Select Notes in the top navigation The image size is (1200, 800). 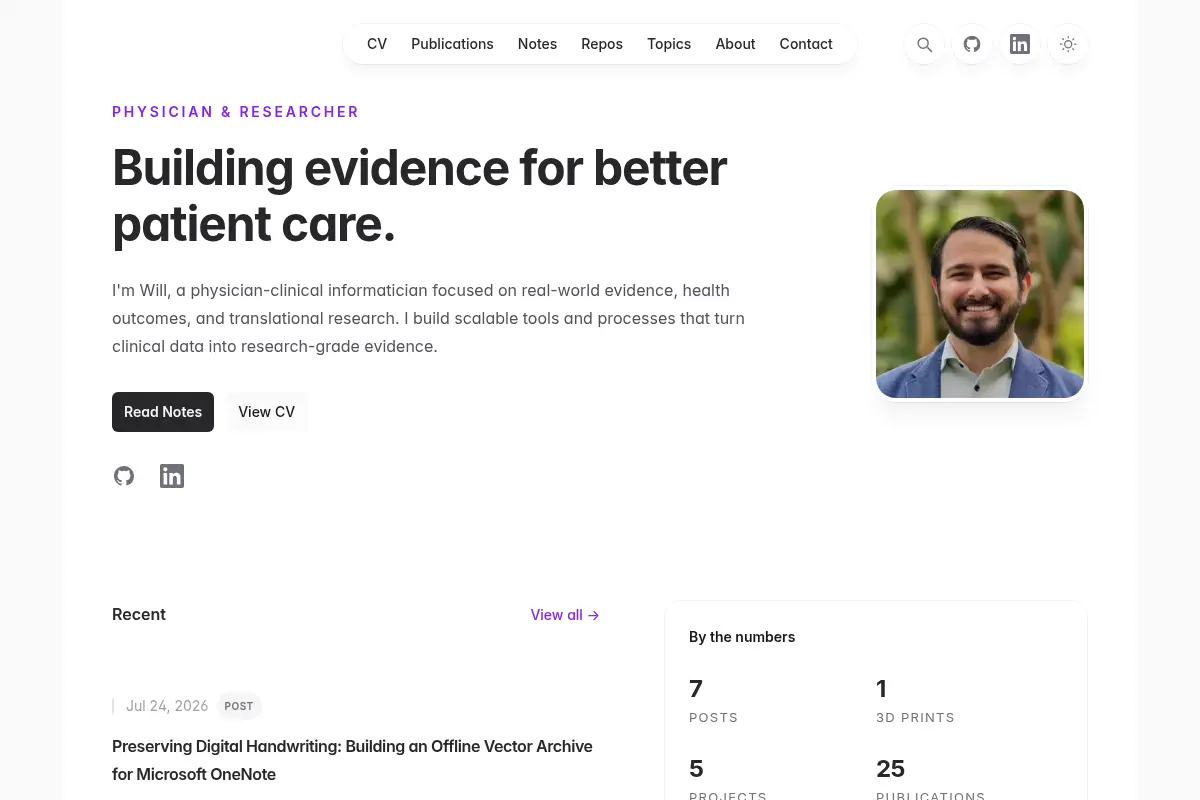537,44
